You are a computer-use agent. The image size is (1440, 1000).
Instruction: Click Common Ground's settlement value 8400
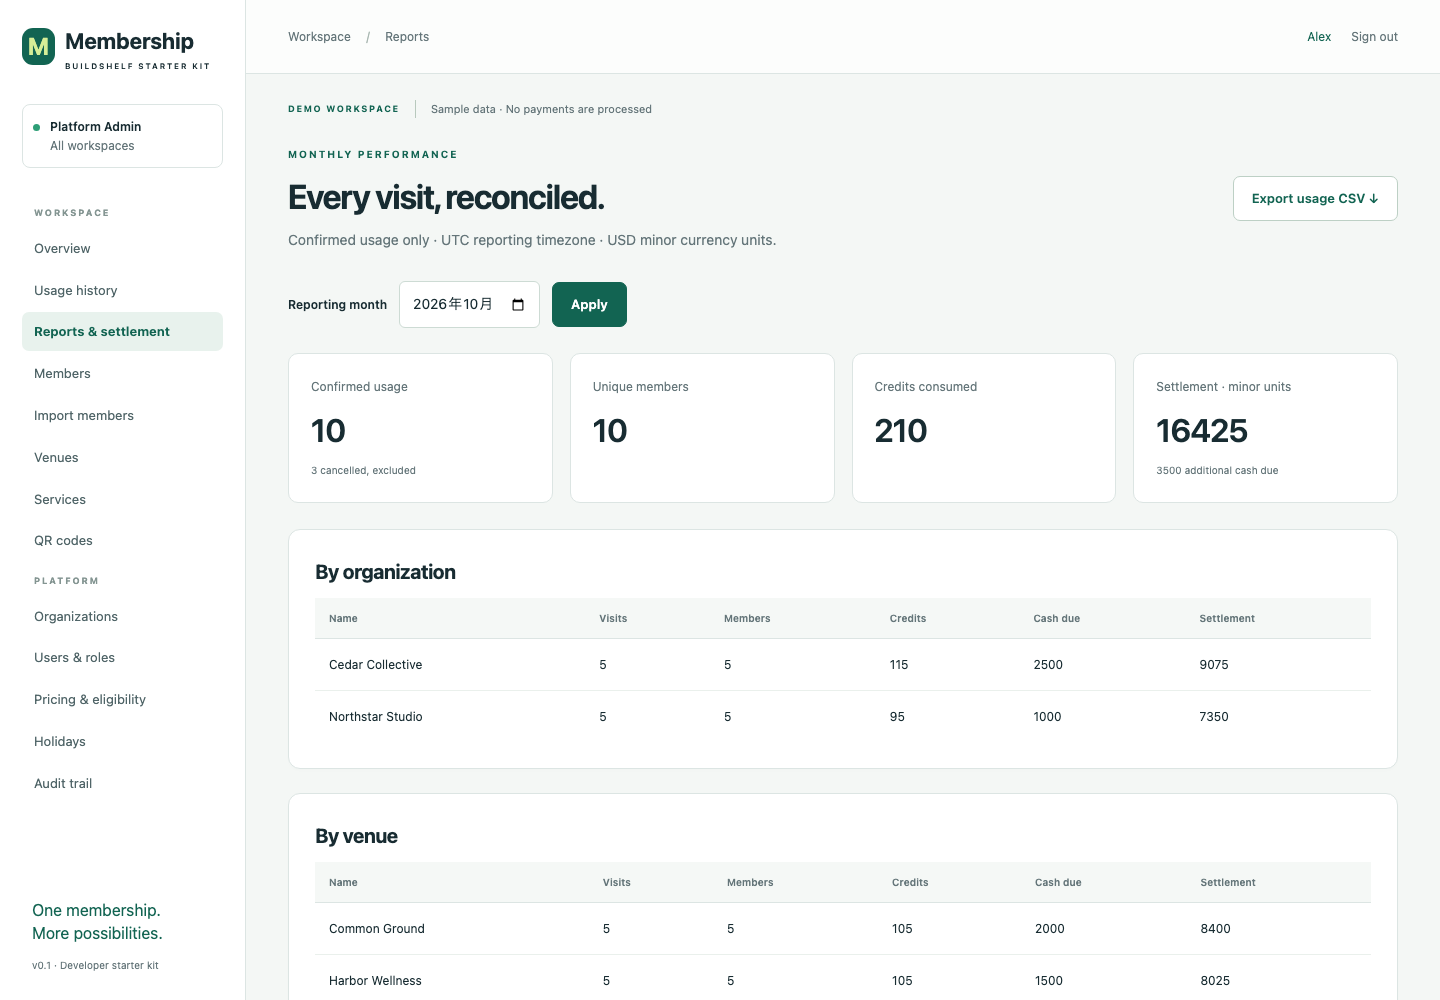[1215, 929]
